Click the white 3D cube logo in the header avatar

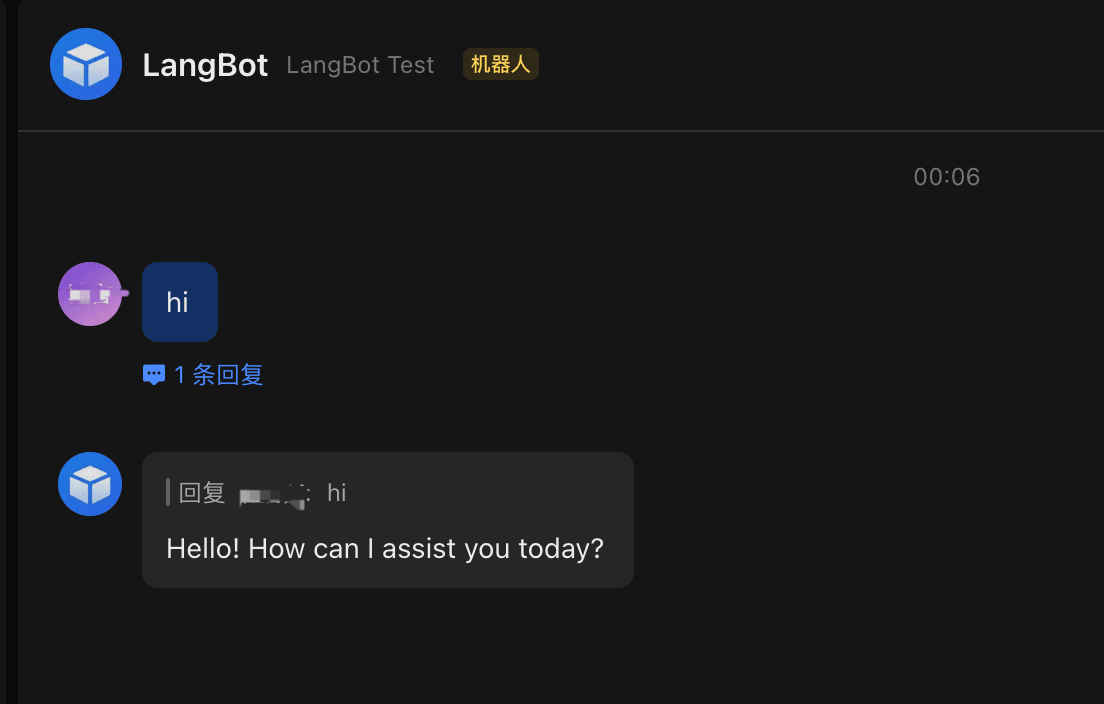(x=86, y=64)
